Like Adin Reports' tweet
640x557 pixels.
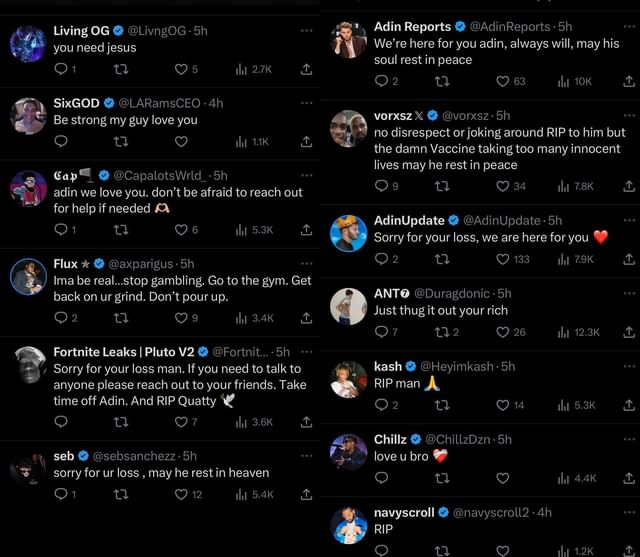[503, 82]
